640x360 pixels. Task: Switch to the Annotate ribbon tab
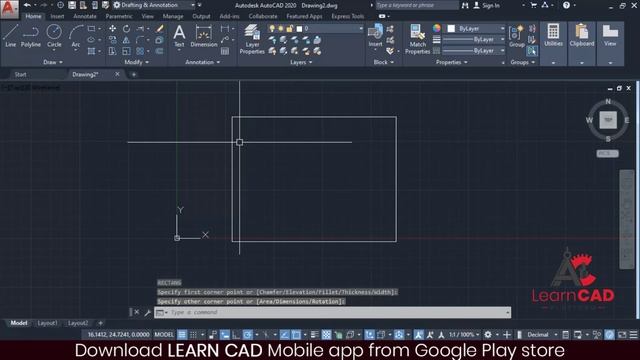click(84, 16)
